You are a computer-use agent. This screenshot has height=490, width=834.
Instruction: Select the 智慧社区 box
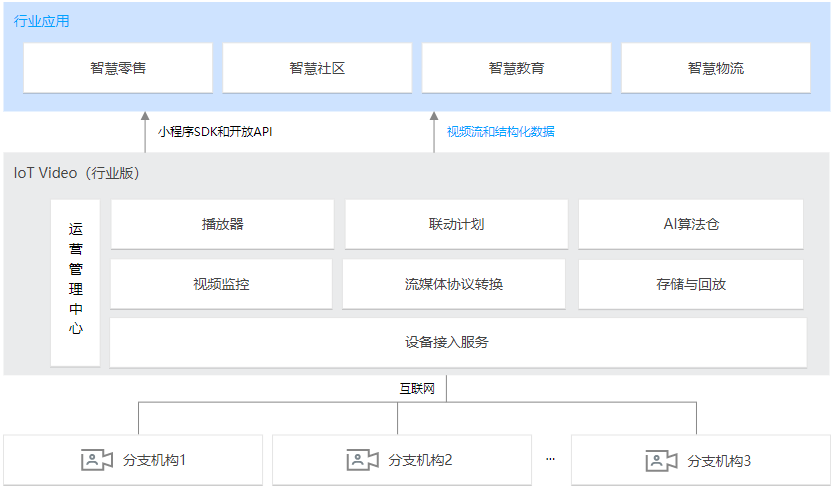(317, 68)
